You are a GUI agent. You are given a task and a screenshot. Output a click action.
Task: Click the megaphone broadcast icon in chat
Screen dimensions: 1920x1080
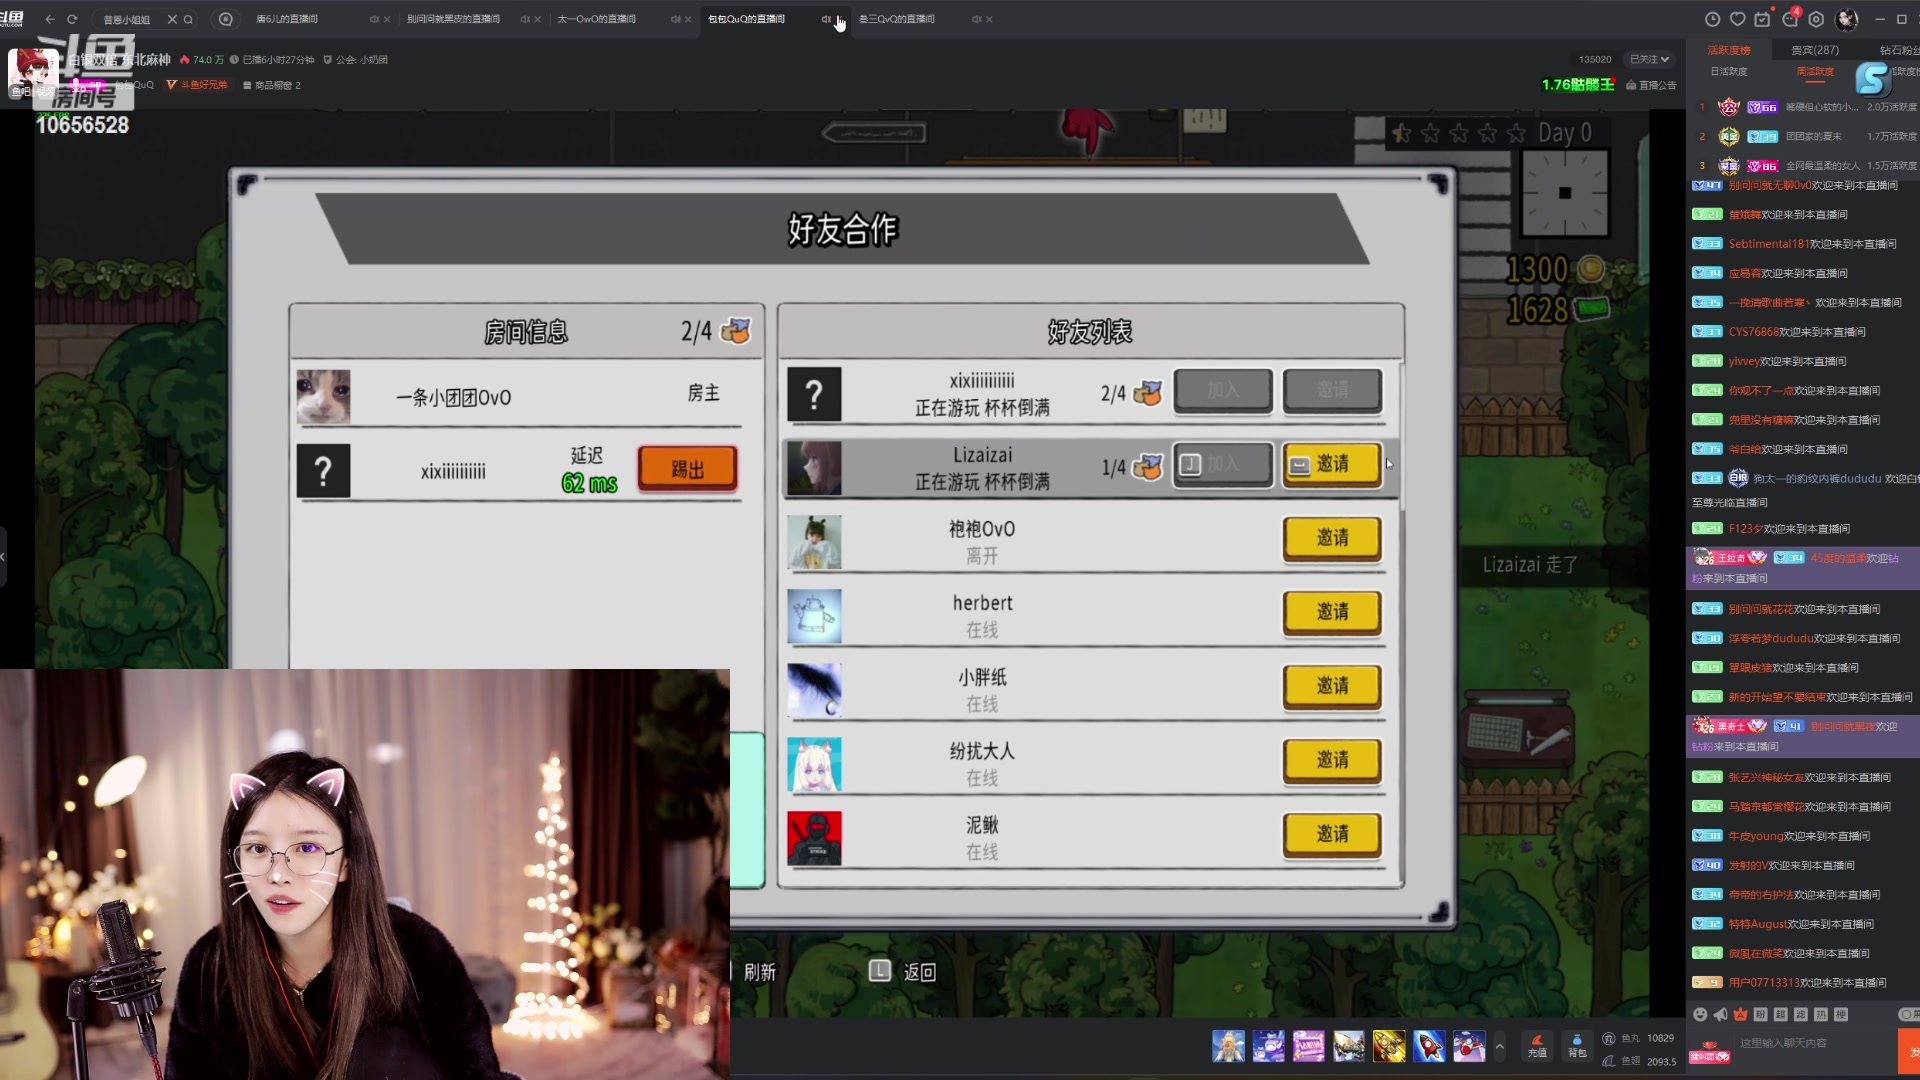(x=1720, y=1014)
